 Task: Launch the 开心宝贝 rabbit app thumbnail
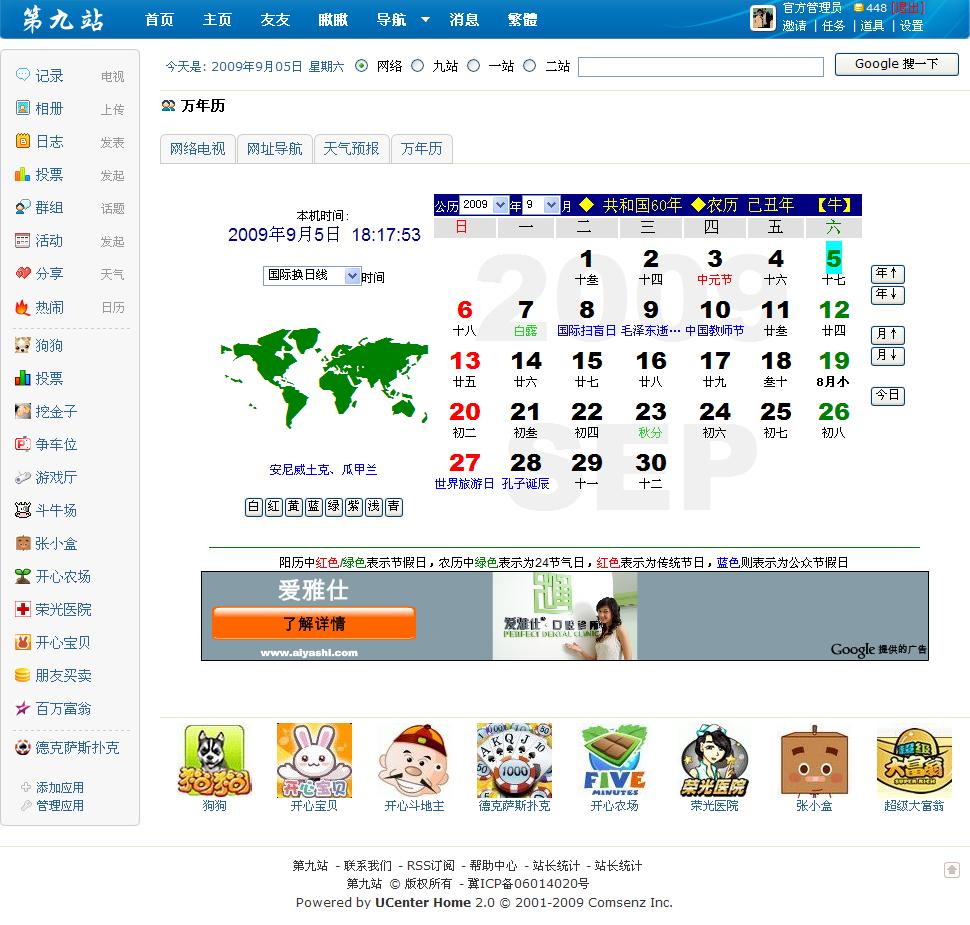pyautogui.click(x=314, y=760)
